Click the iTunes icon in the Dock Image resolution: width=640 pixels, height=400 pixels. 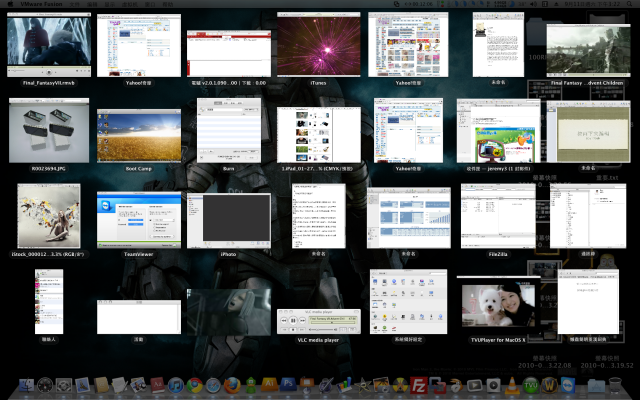pos(176,385)
